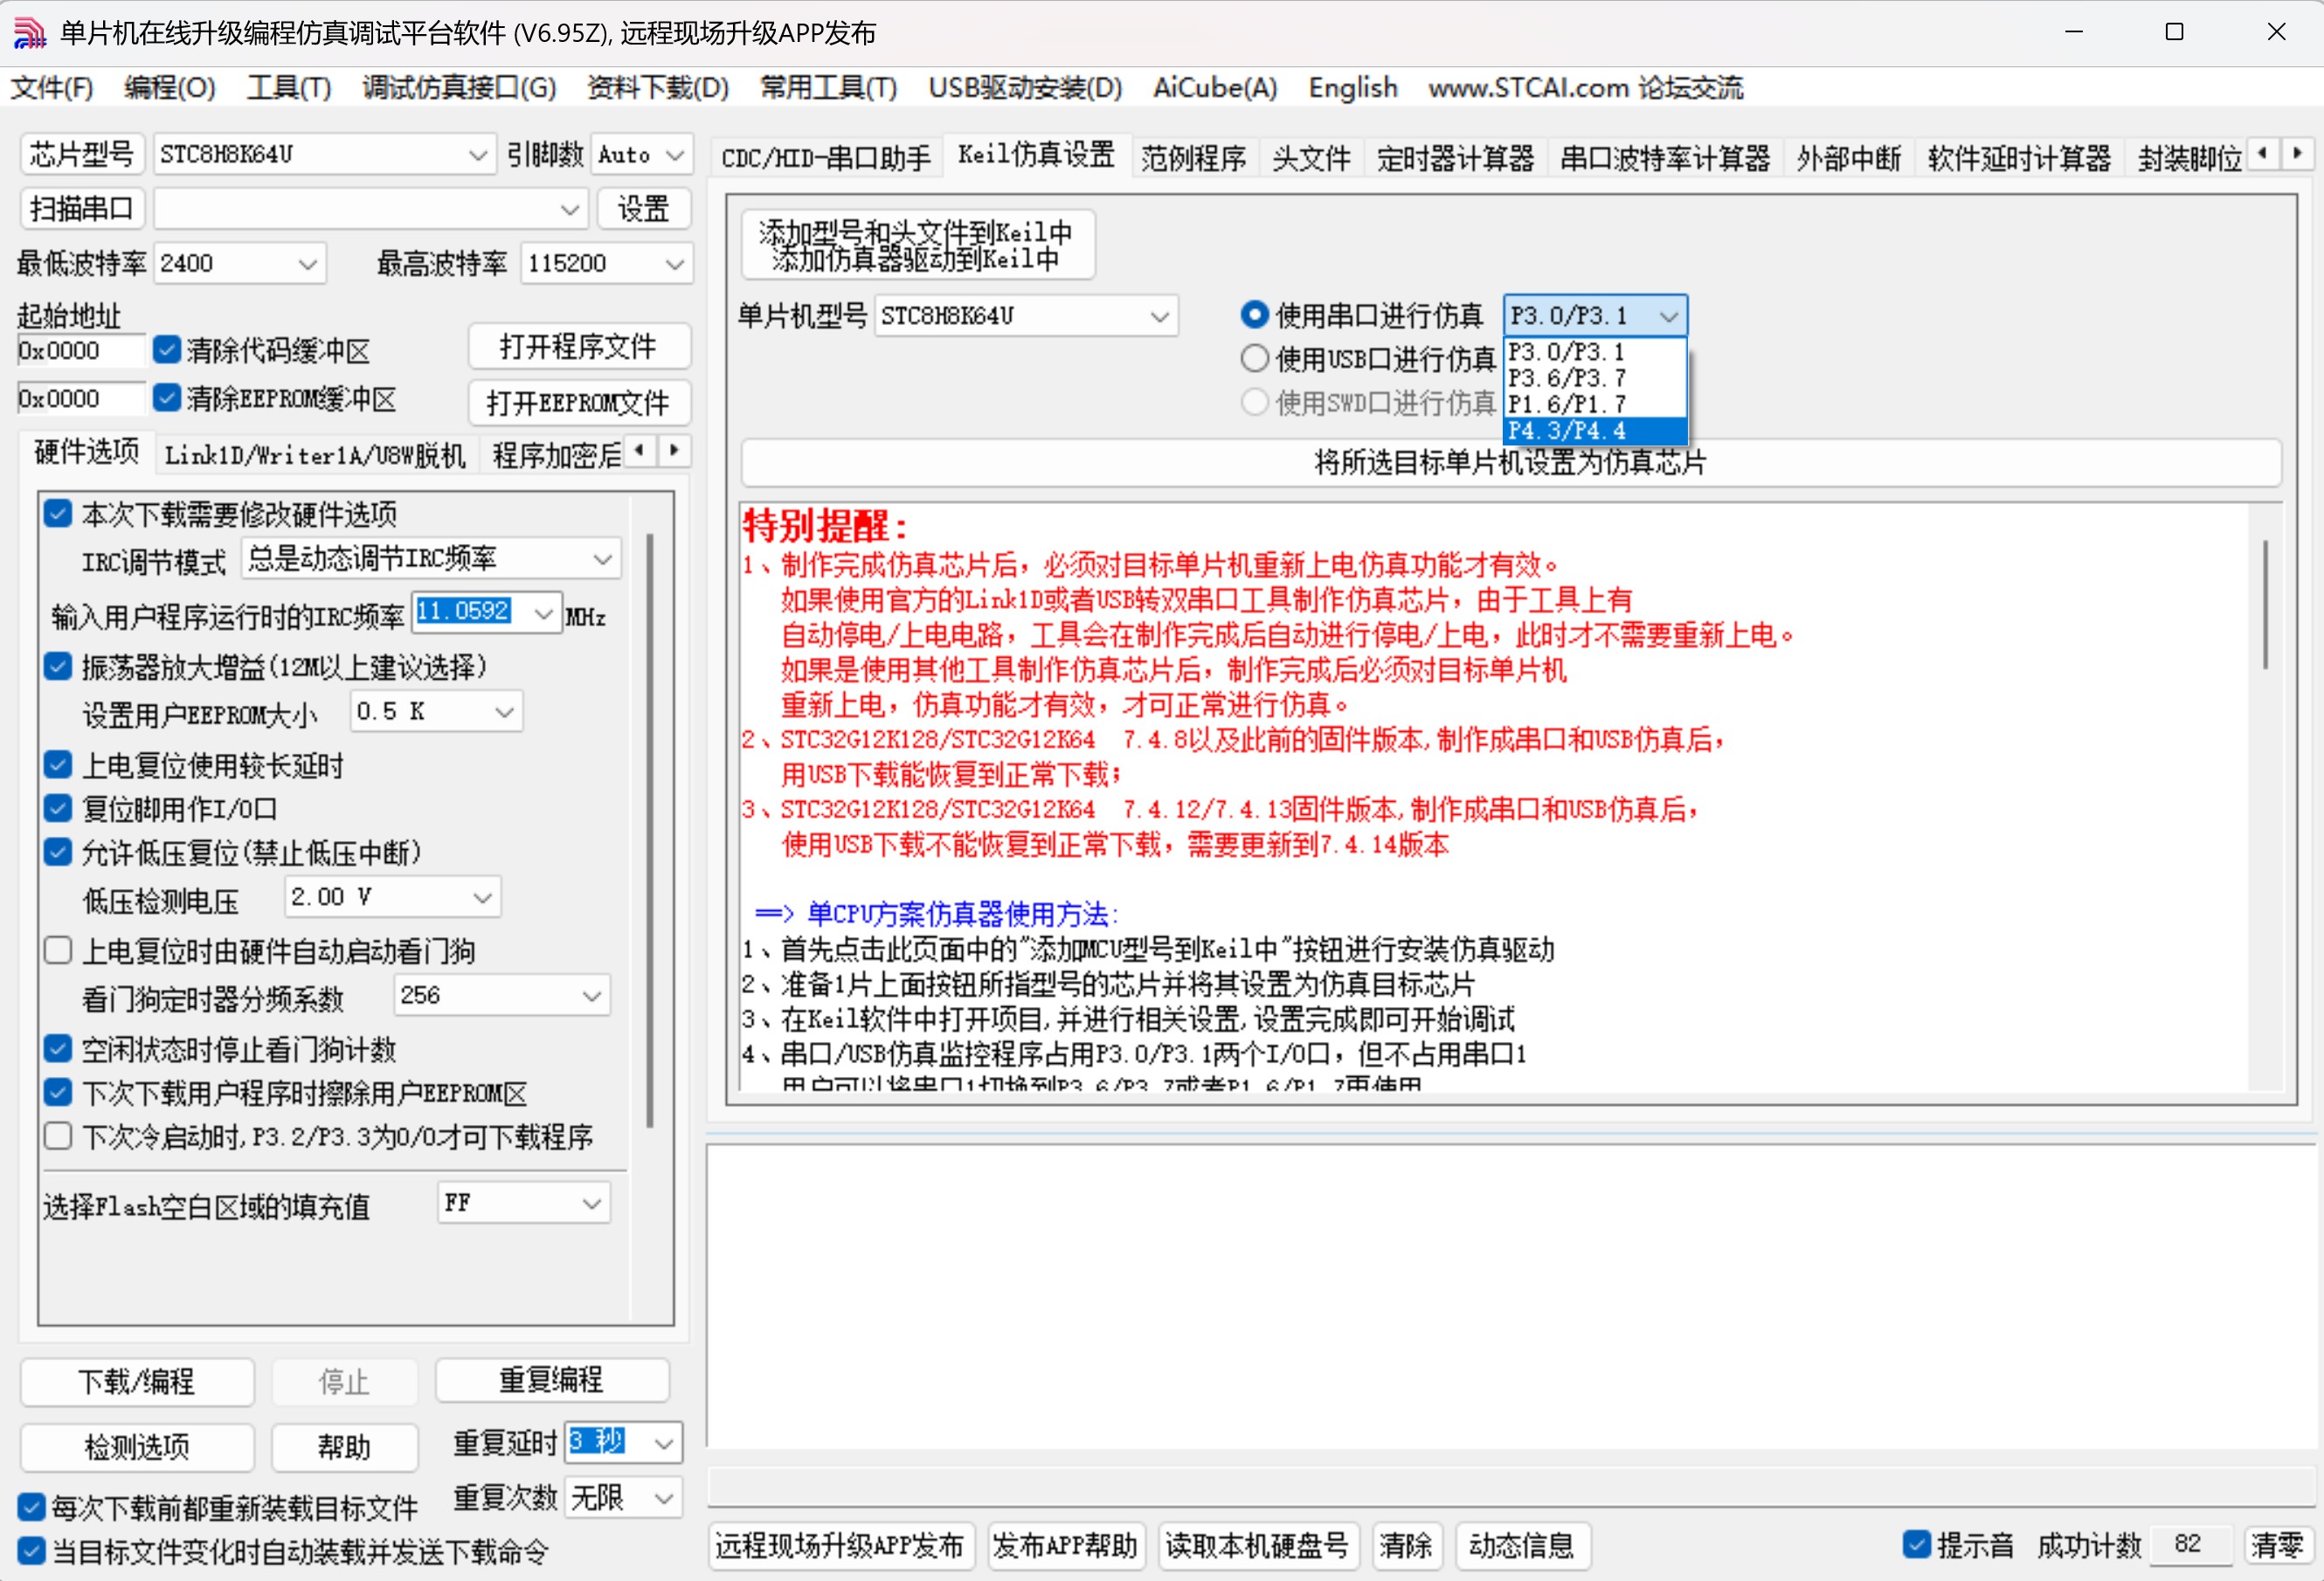Enable 上电复位时由硬件自动启动看门狗
The image size is (2324, 1581).
coord(58,950)
